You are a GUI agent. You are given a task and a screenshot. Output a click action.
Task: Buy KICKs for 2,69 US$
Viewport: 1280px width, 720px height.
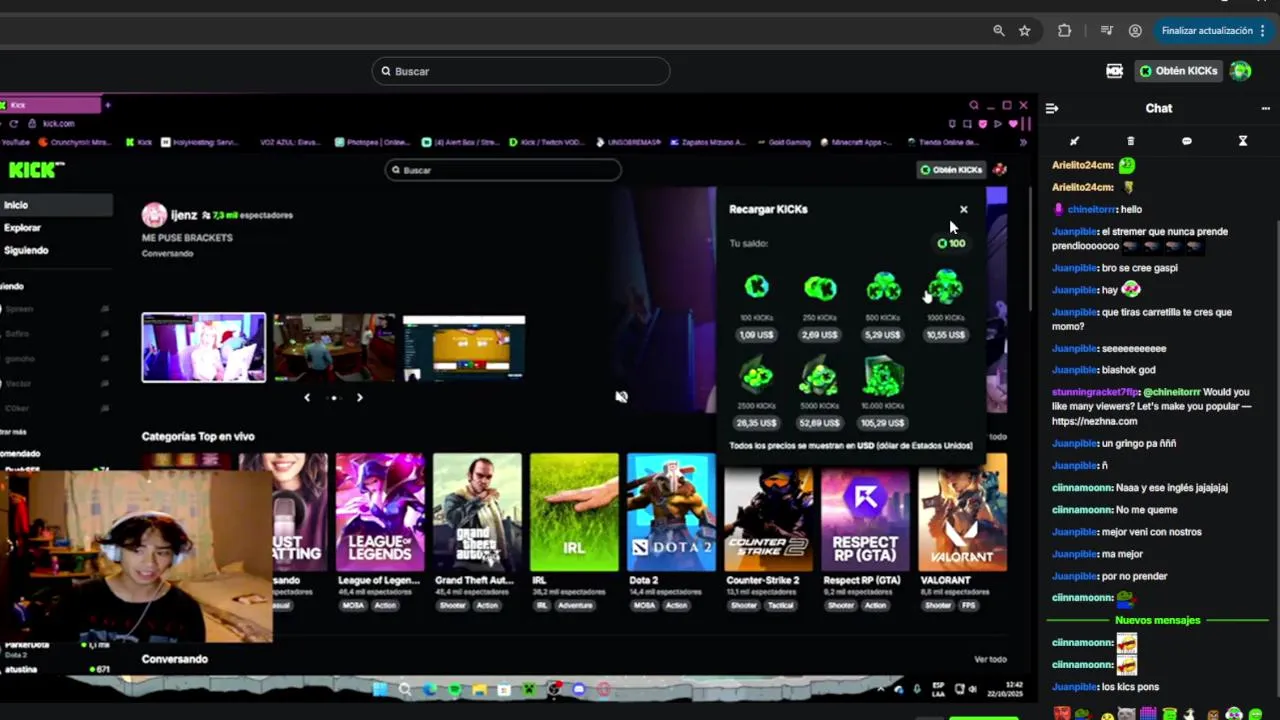[x=820, y=335]
